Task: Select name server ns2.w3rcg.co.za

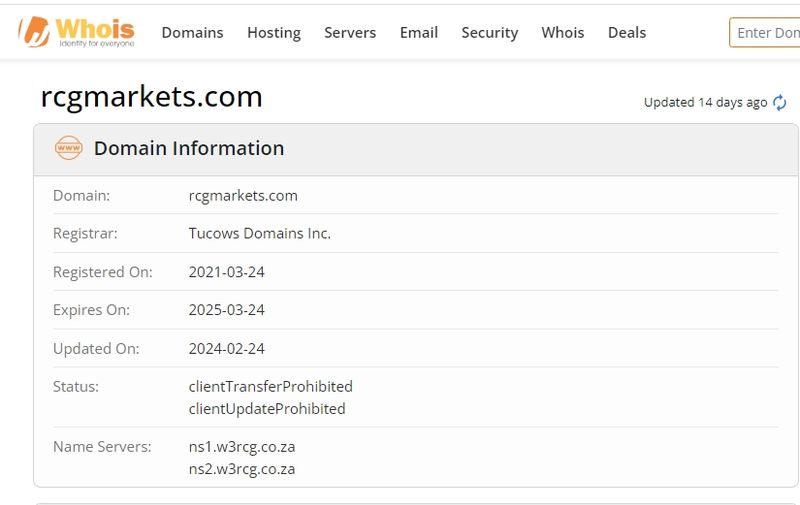Action: coord(242,469)
